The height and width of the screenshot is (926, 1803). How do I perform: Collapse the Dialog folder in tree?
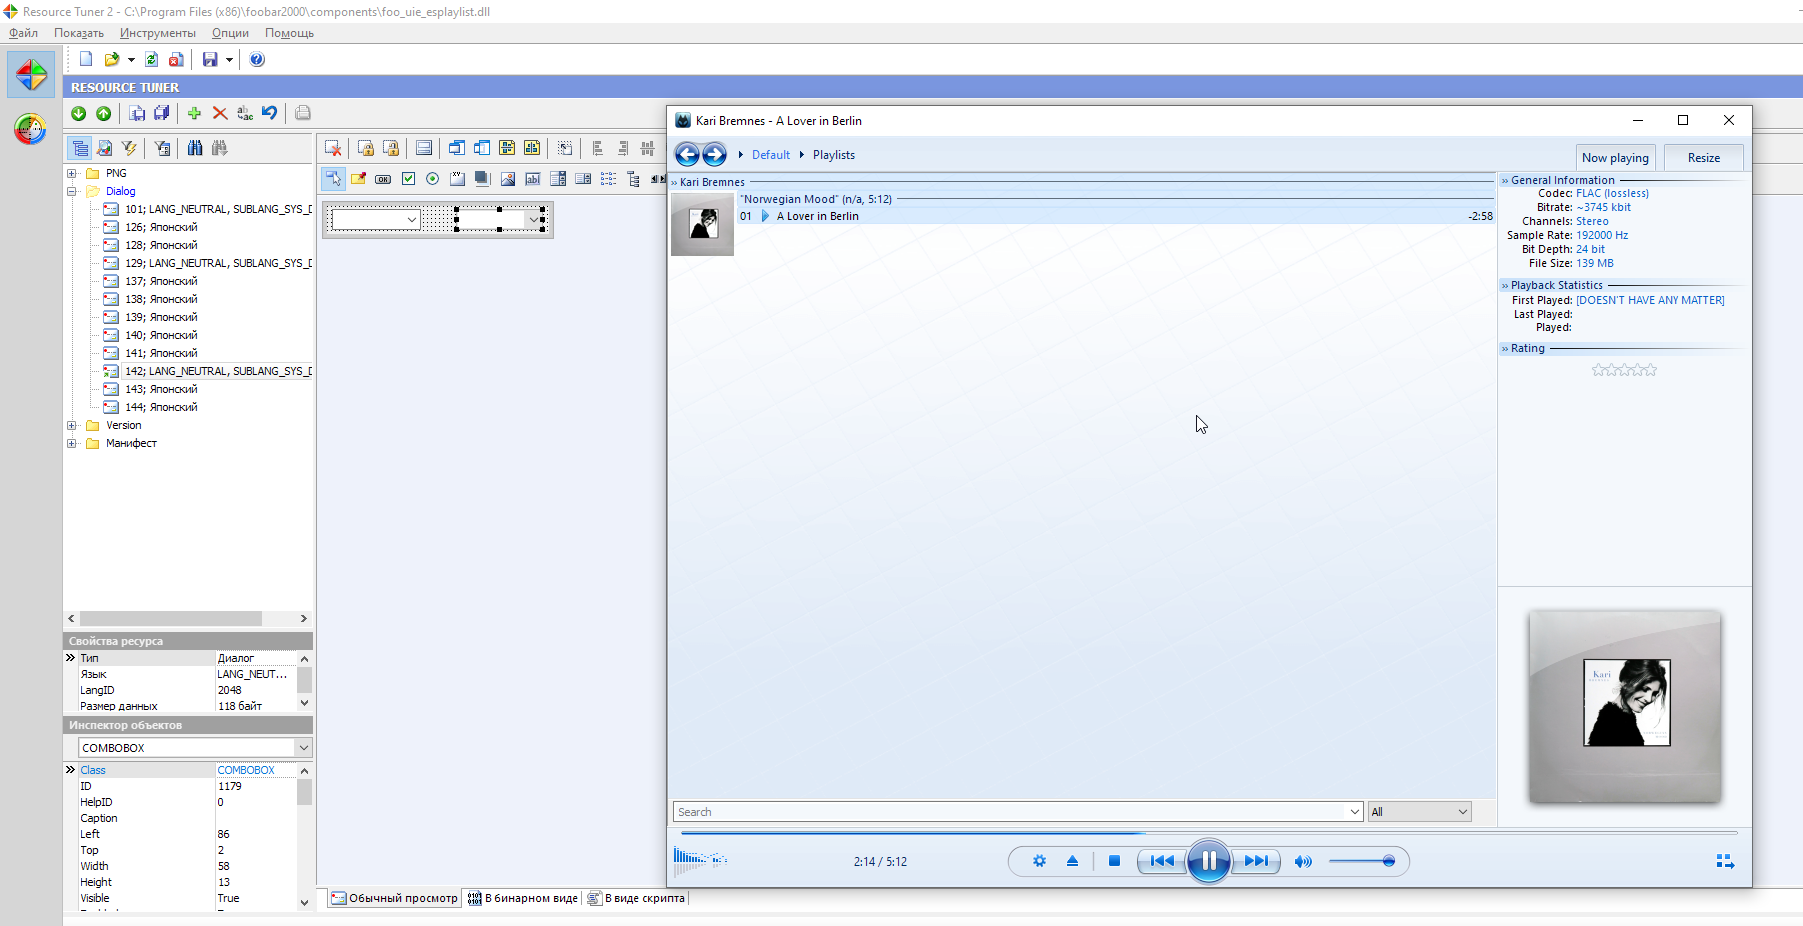click(72, 191)
